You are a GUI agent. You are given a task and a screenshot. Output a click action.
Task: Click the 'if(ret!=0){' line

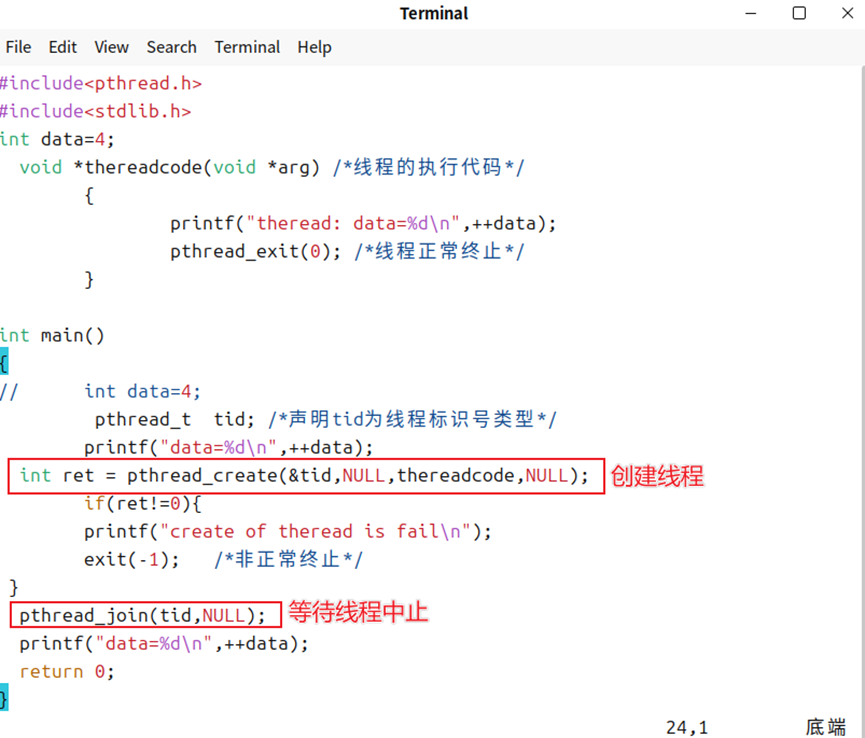[143, 504]
